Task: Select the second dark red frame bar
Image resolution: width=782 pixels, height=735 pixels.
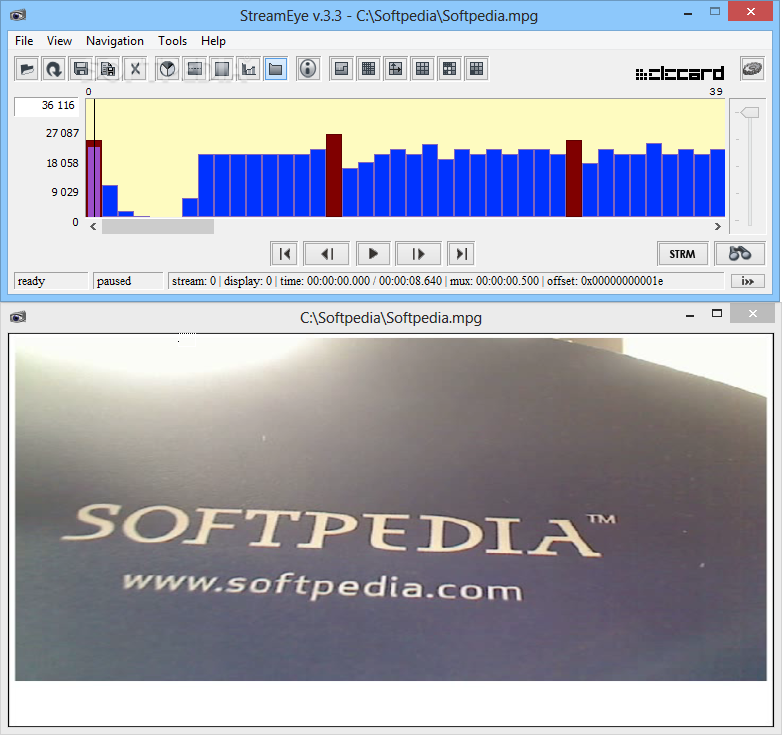Action: (x=334, y=175)
